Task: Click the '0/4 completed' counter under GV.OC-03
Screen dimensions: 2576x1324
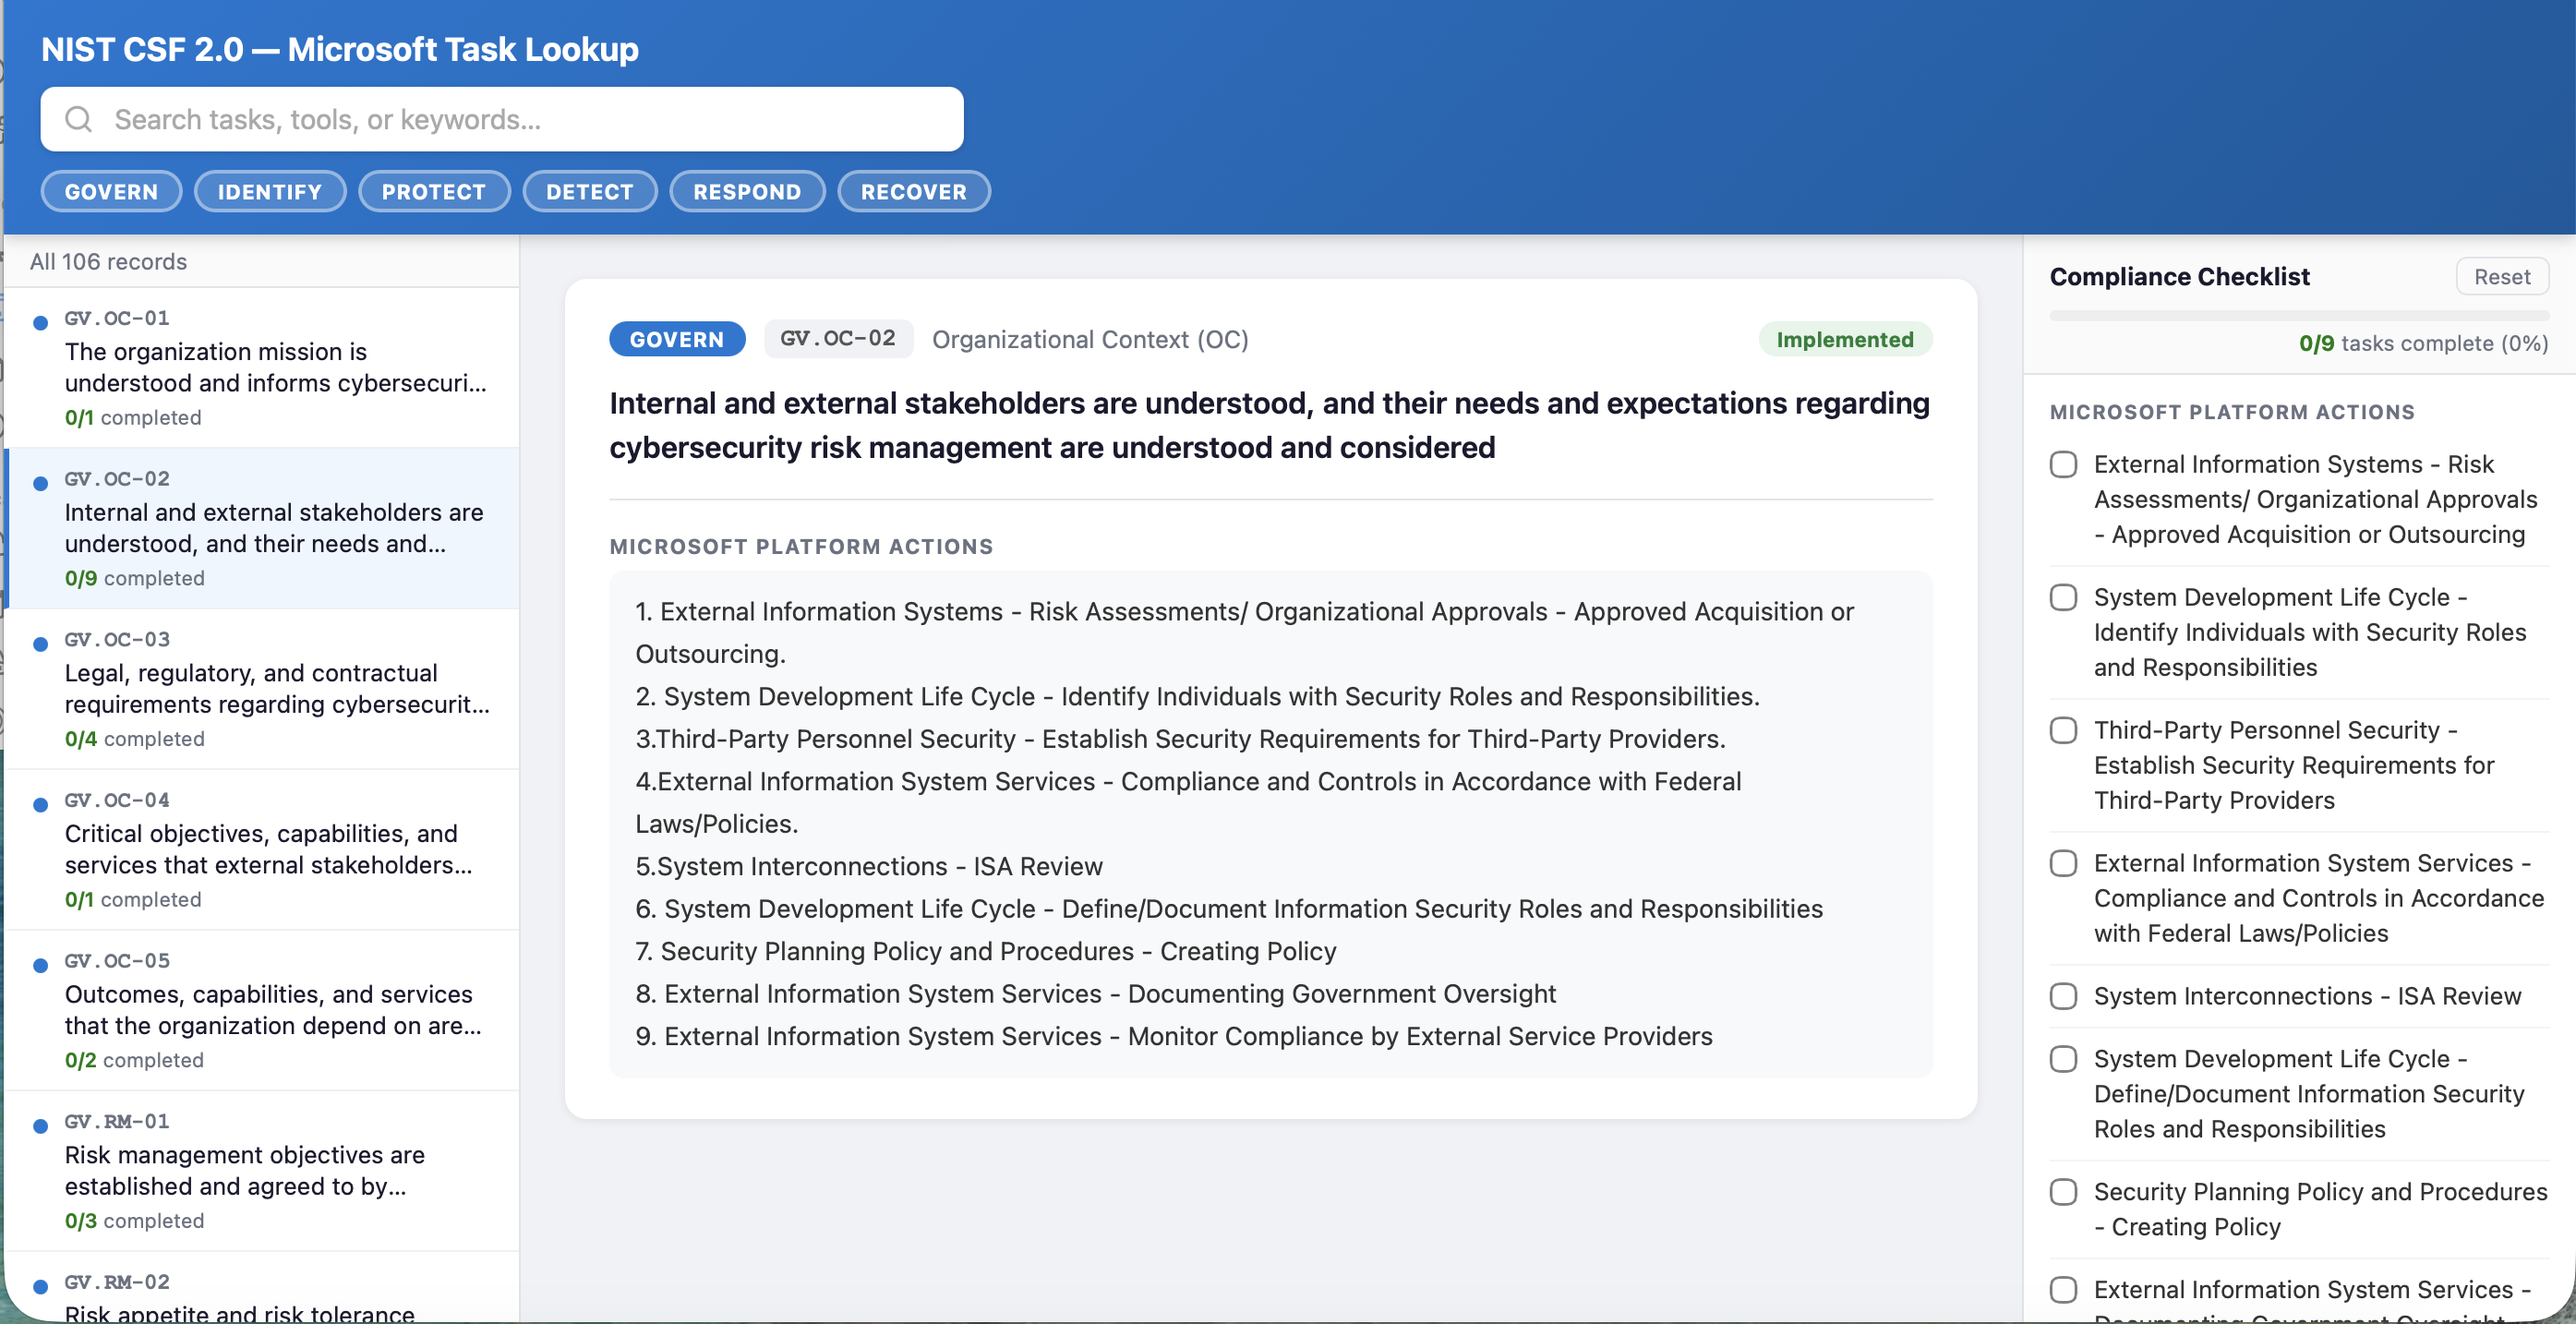Action: 134,738
